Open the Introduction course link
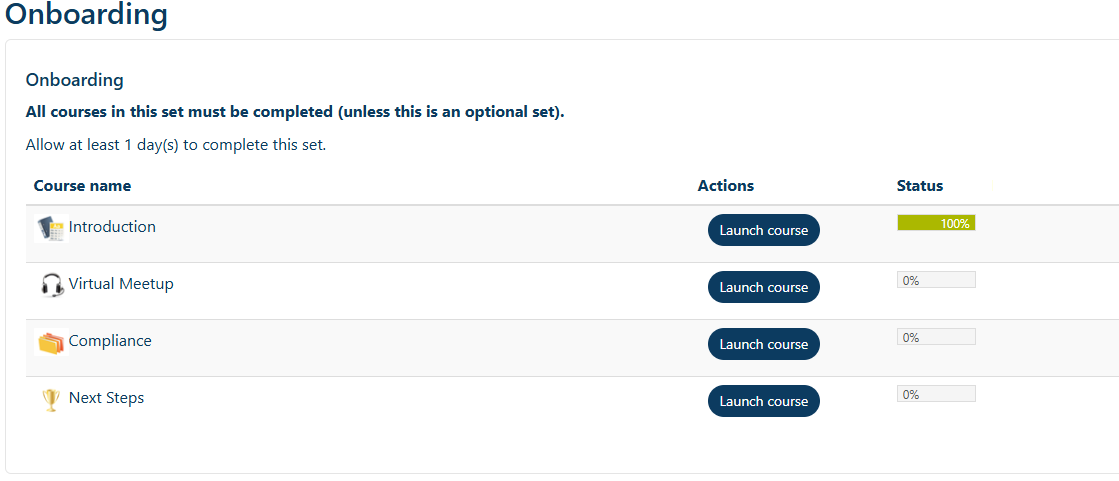The width and height of the screenshot is (1119, 481). click(x=112, y=226)
